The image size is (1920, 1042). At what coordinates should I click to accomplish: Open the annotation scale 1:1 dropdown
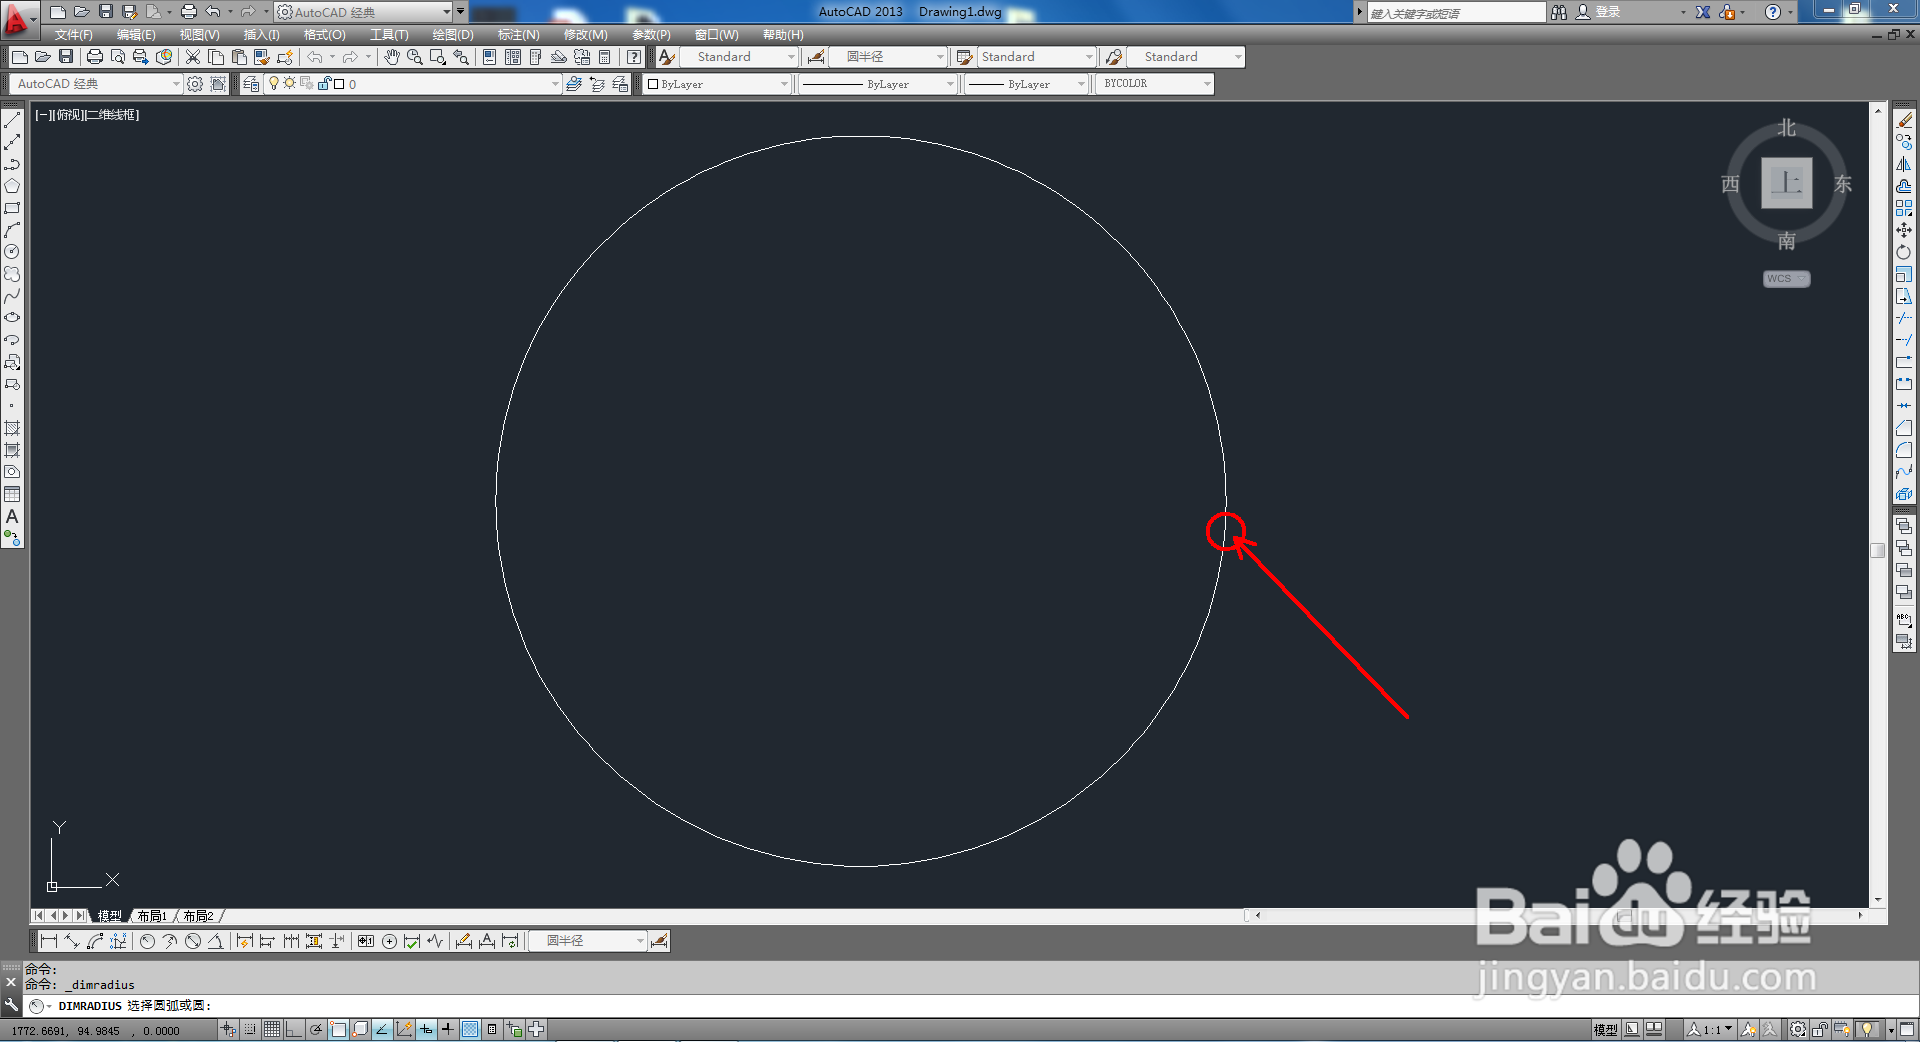tap(1711, 1029)
